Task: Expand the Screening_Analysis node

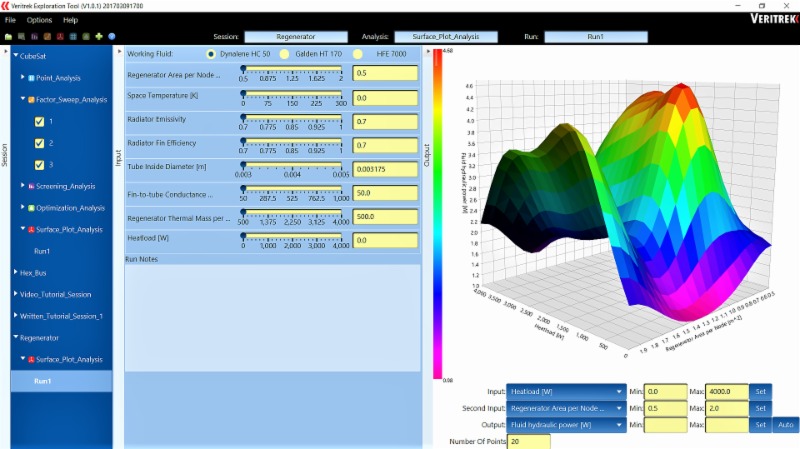Action: coord(22,186)
